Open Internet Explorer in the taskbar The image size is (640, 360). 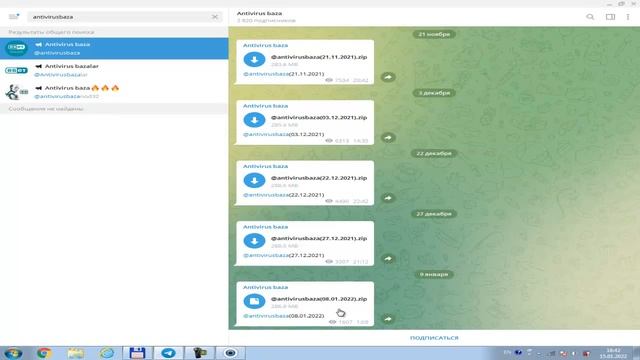pos(107,353)
